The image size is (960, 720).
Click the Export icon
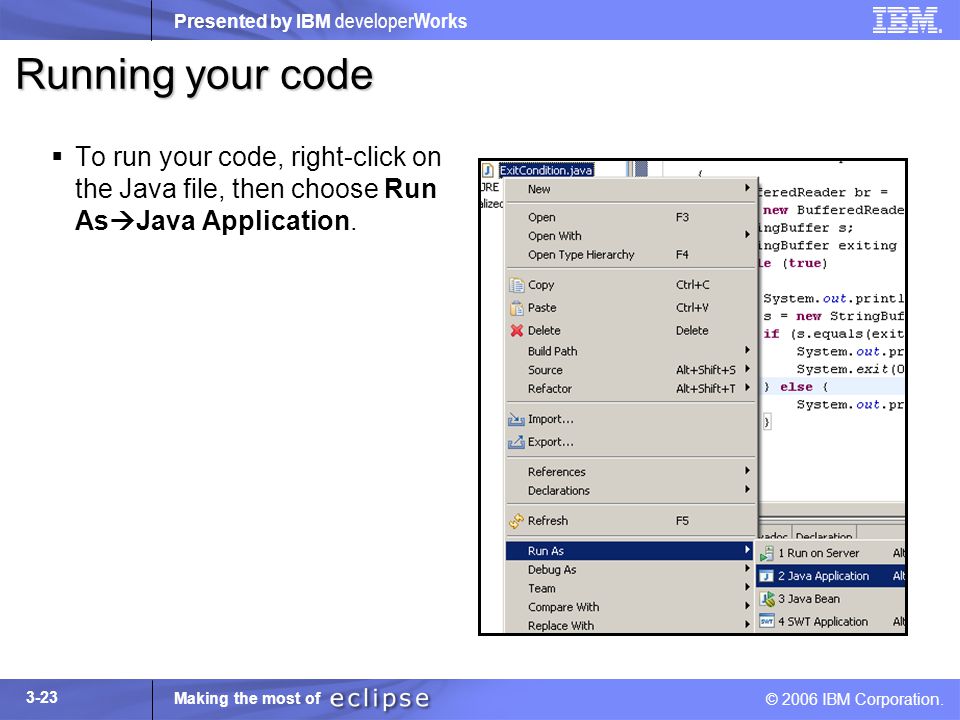coord(516,442)
